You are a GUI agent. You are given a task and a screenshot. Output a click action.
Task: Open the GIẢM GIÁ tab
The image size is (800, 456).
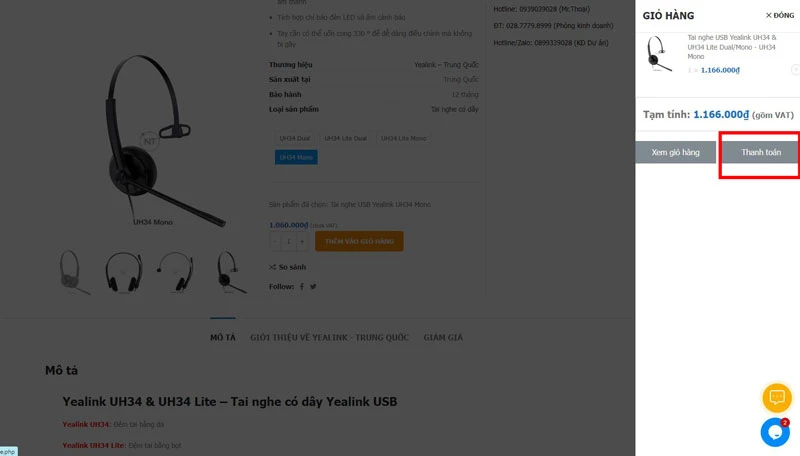pyautogui.click(x=443, y=337)
